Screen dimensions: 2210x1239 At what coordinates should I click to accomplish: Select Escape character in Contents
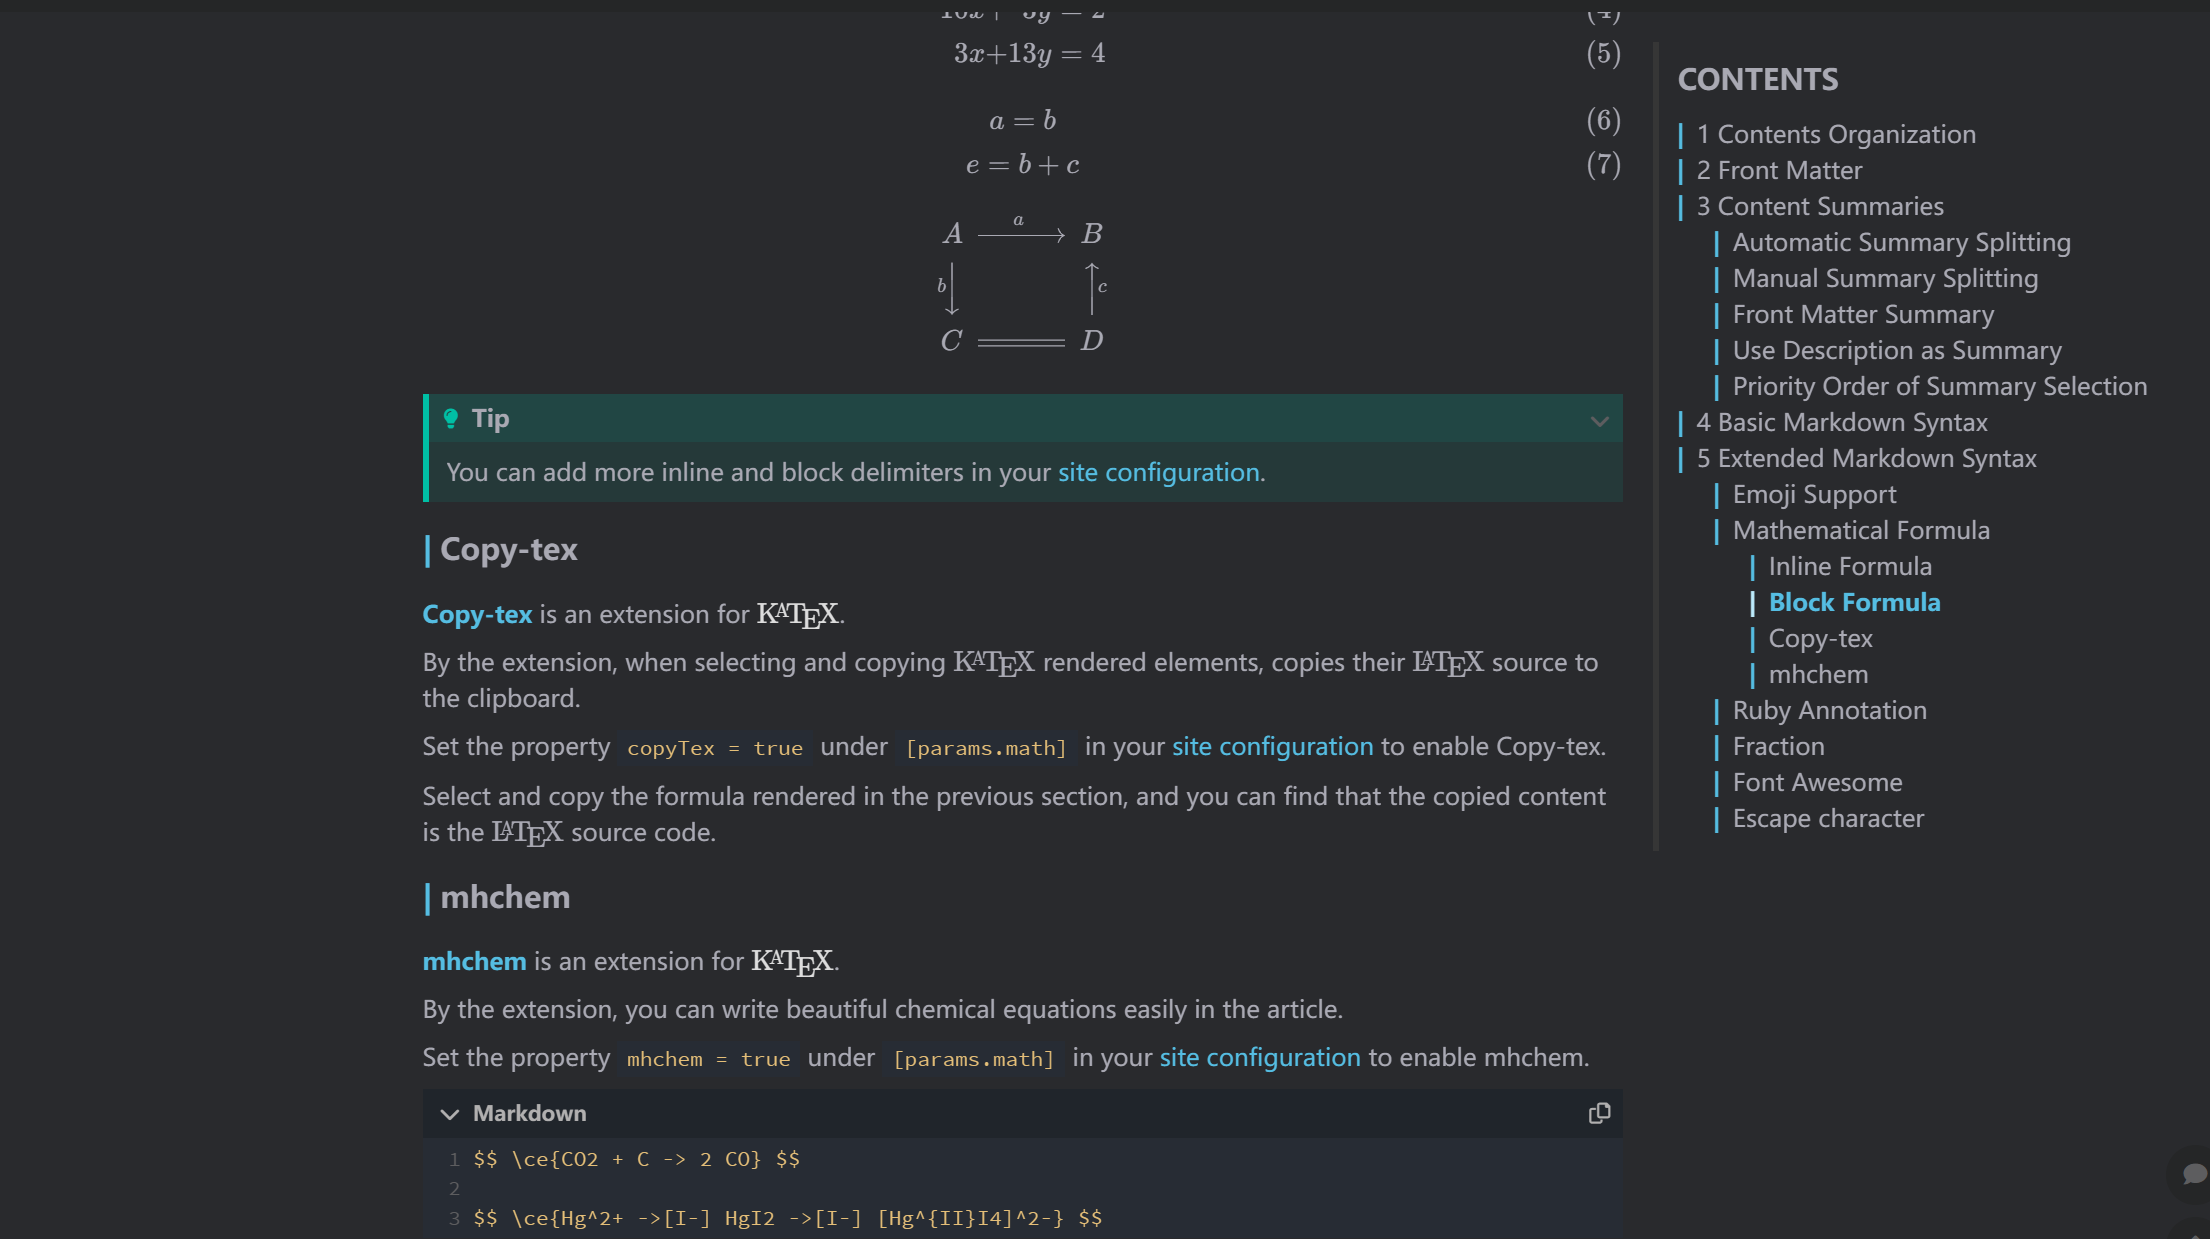pos(1827,818)
